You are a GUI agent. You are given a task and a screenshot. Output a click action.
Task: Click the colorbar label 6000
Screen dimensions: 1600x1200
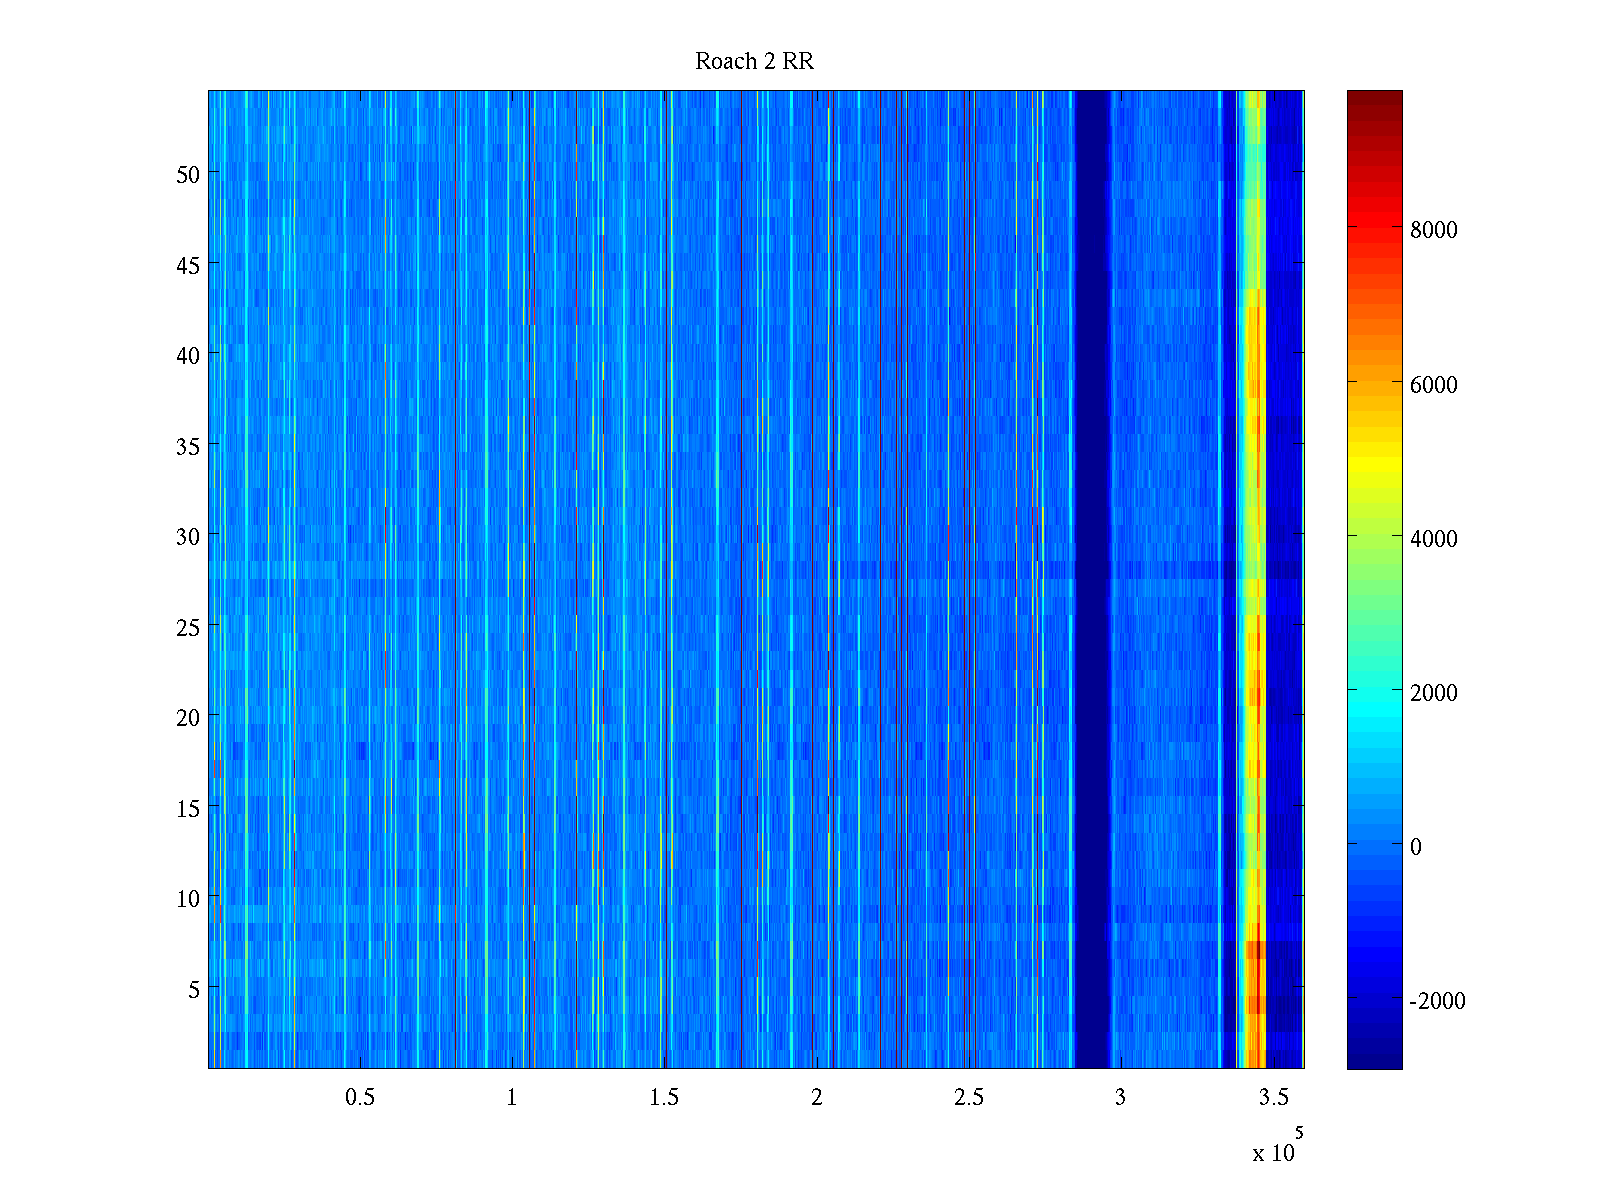[x=1433, y=385]
